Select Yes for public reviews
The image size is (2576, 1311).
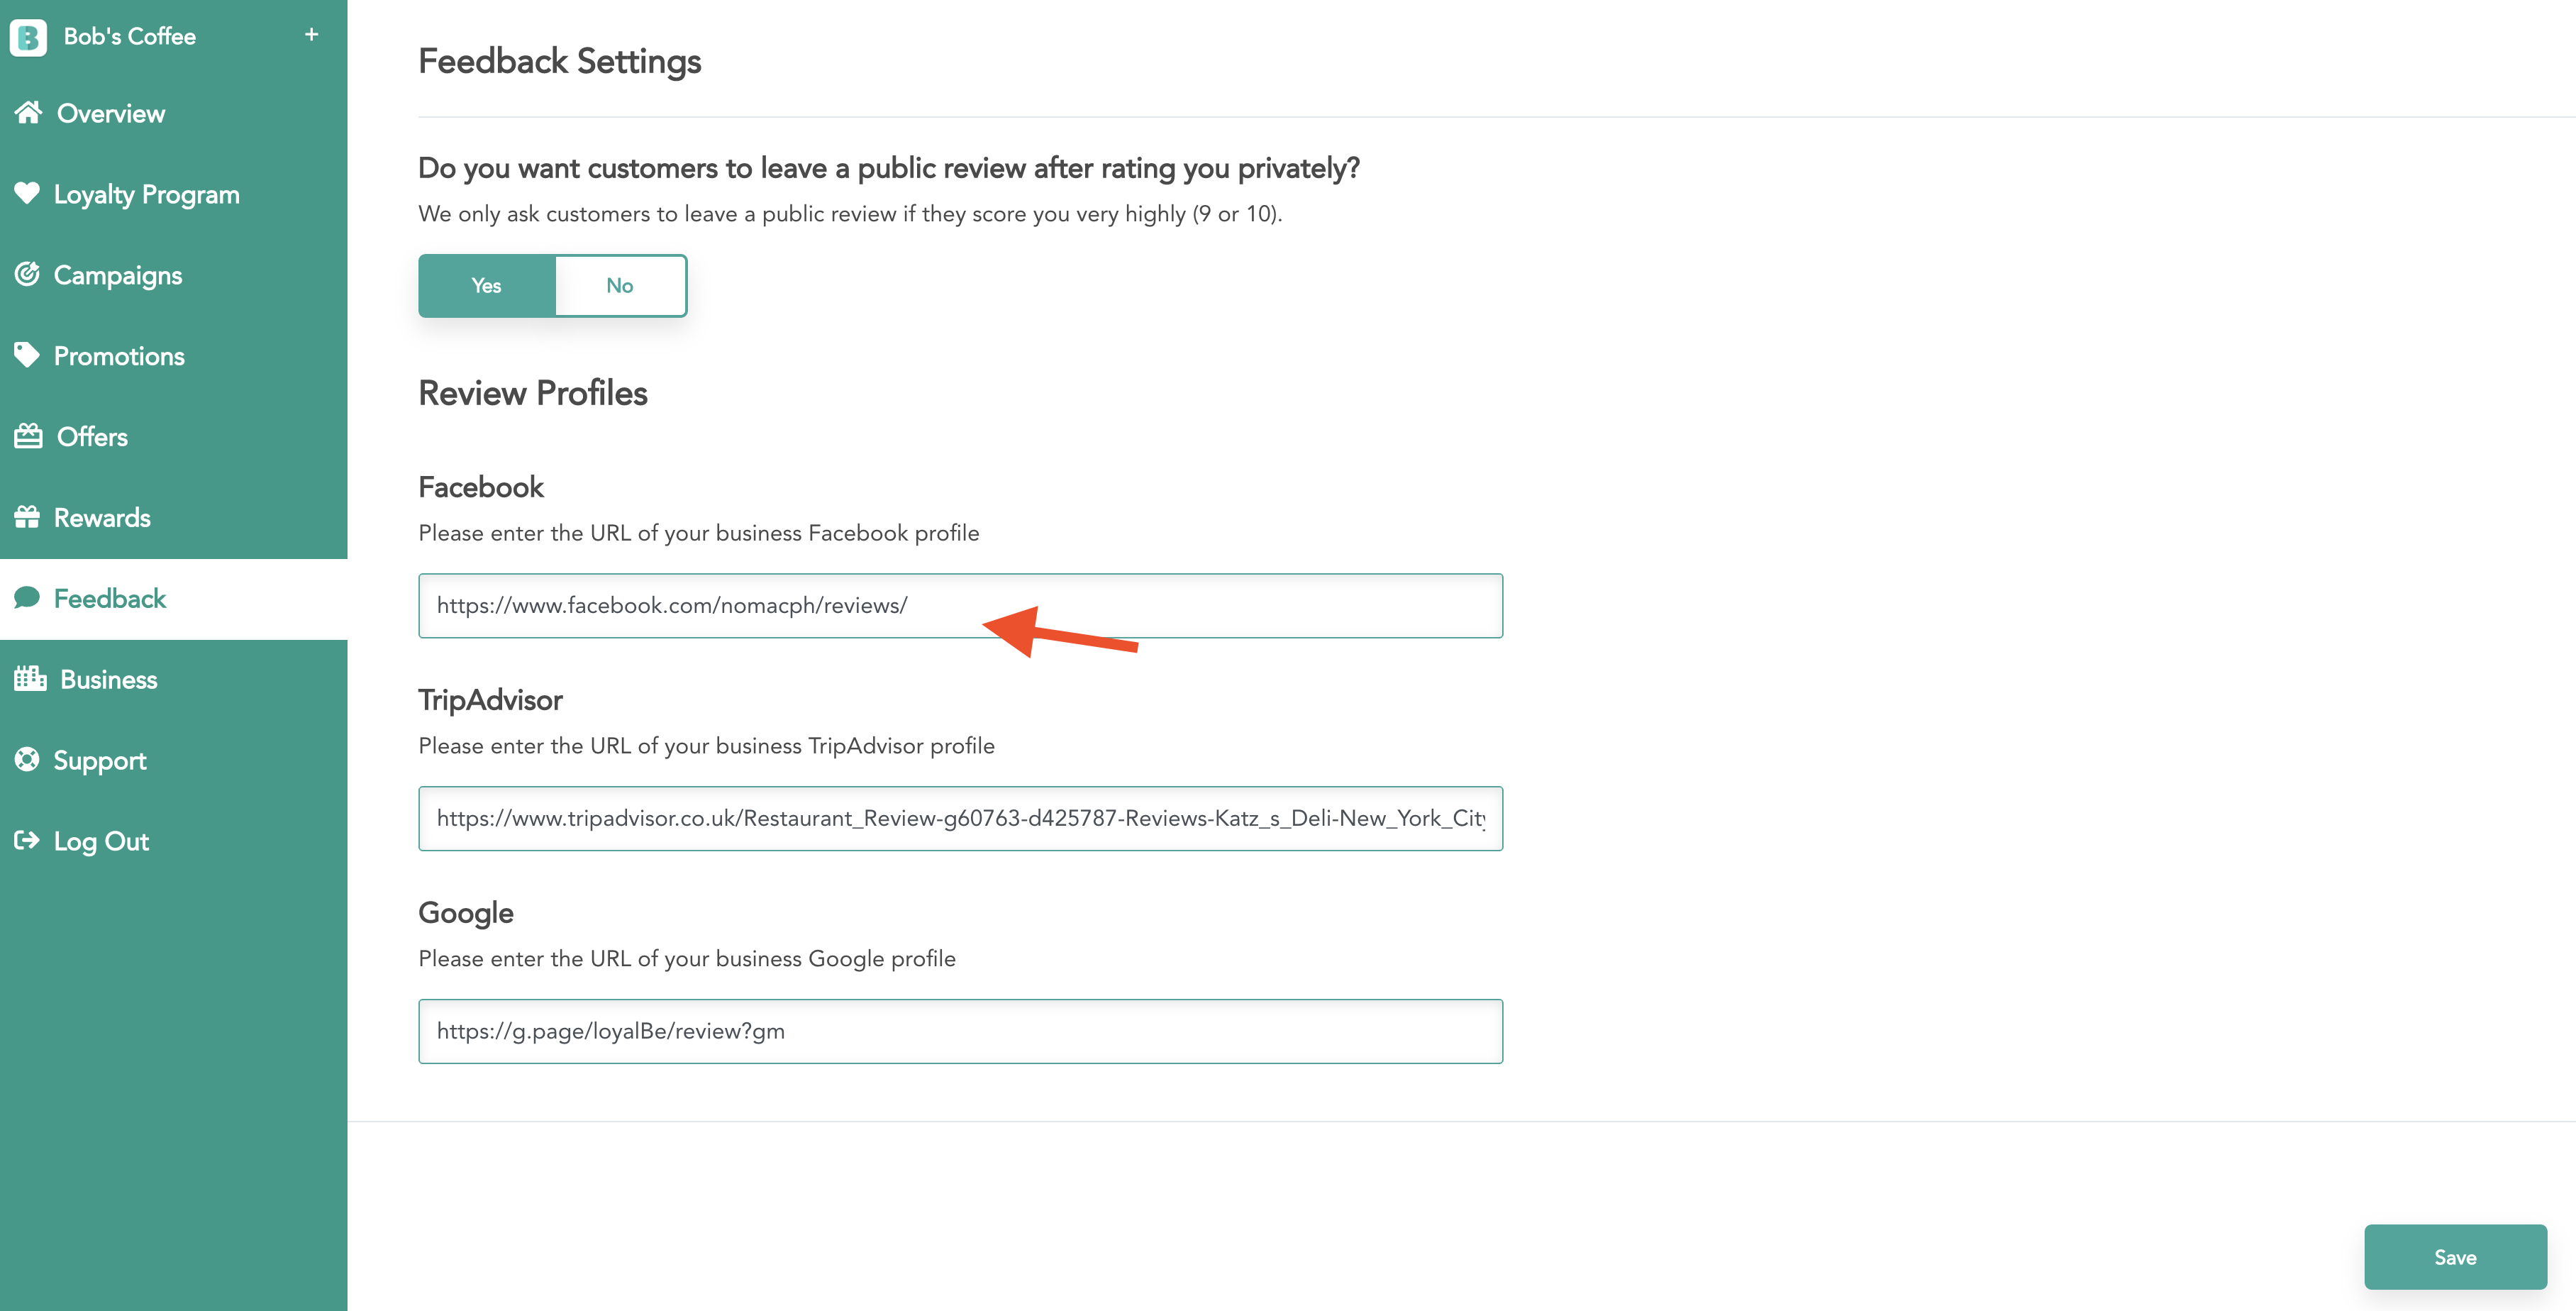487,286
